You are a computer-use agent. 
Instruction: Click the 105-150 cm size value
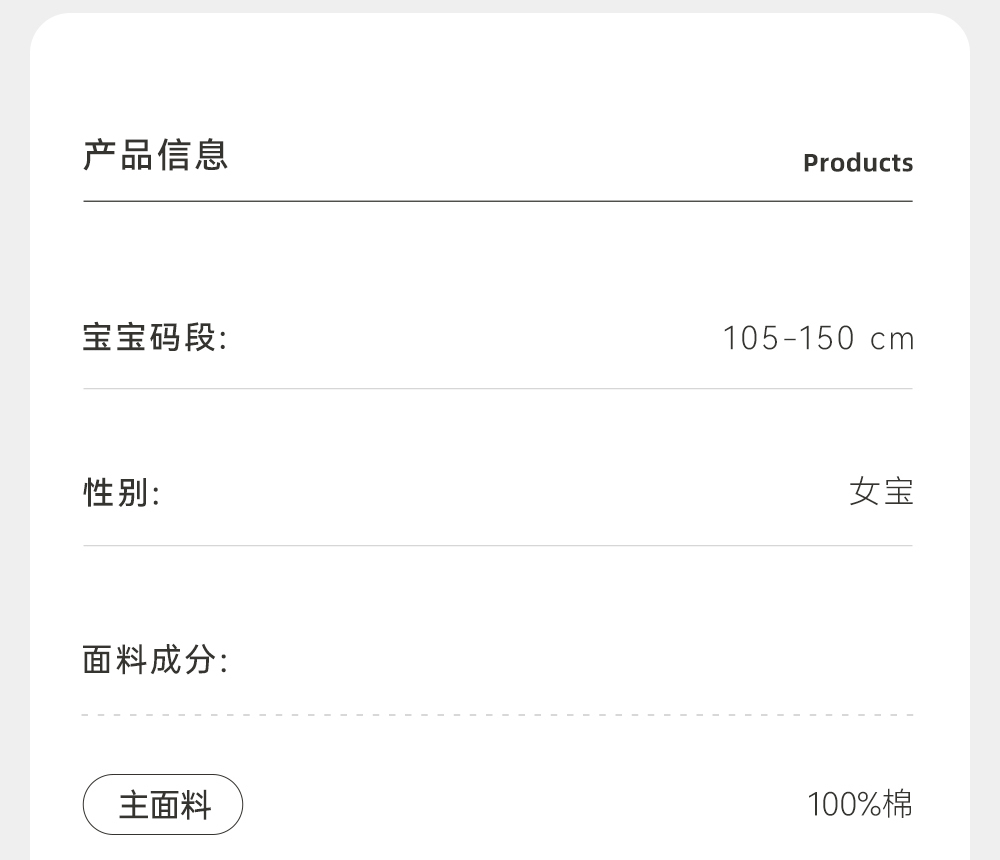(x=818, y=339)
